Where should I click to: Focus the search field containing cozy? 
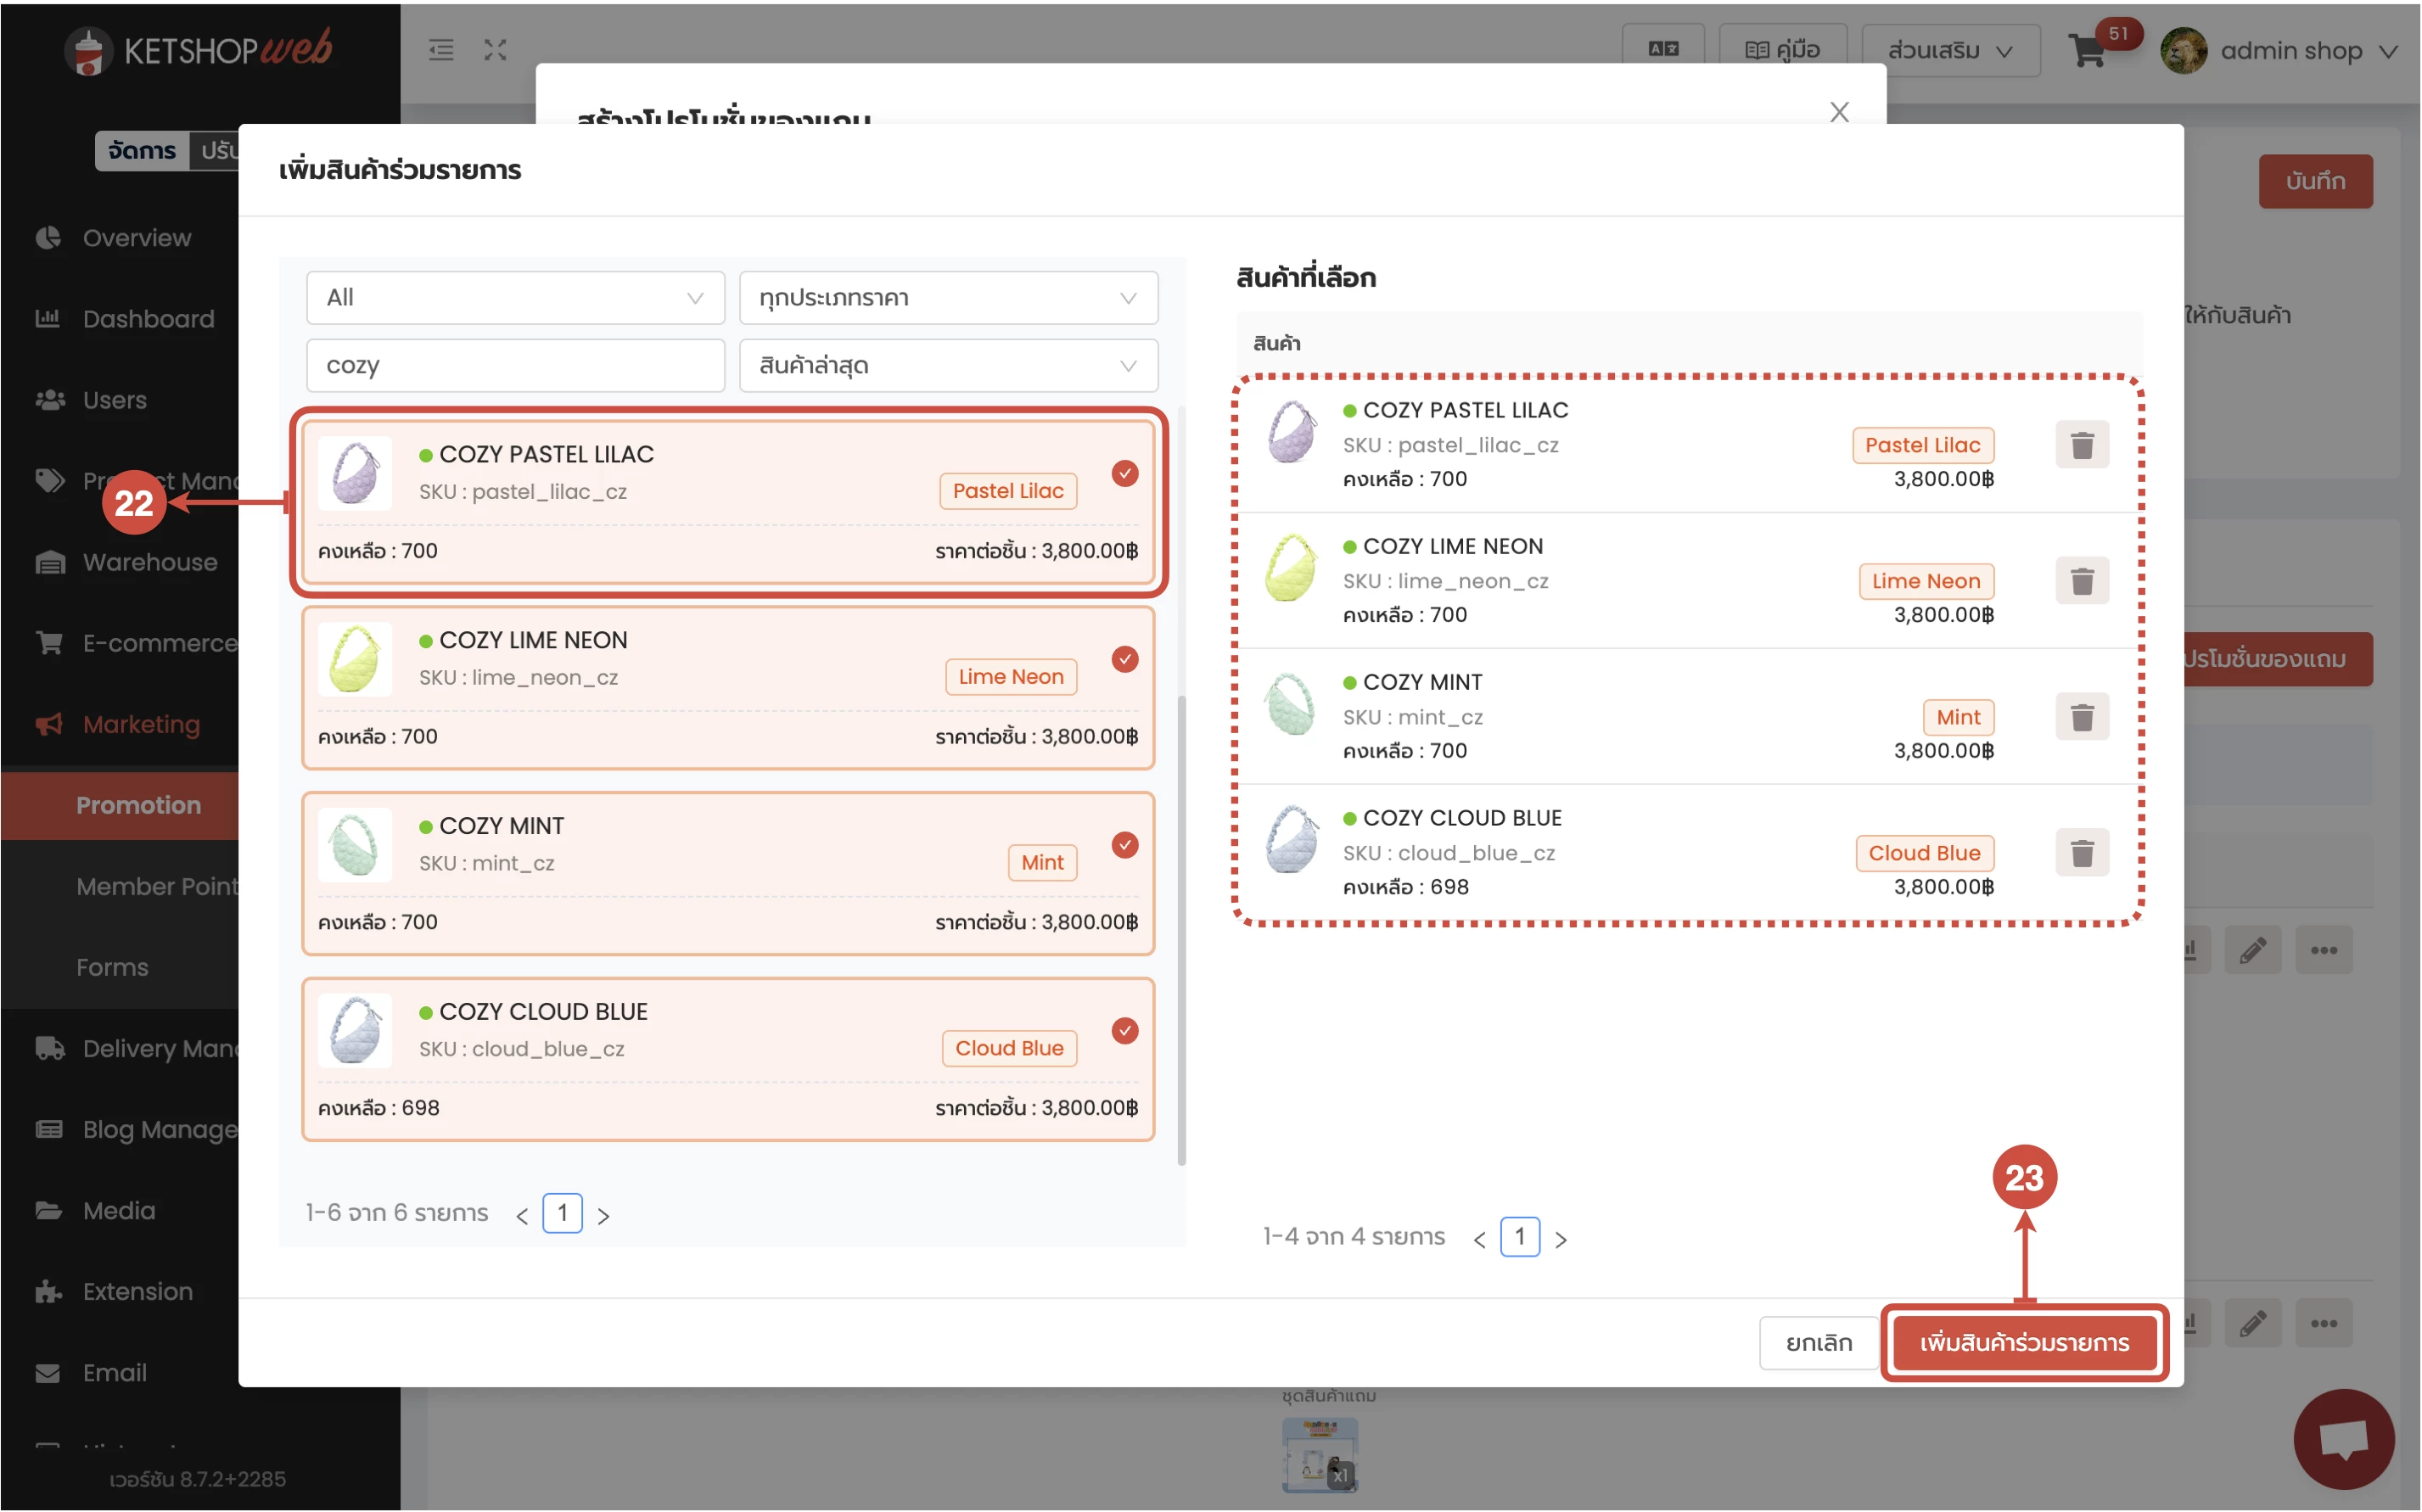(x=515, y=366)
